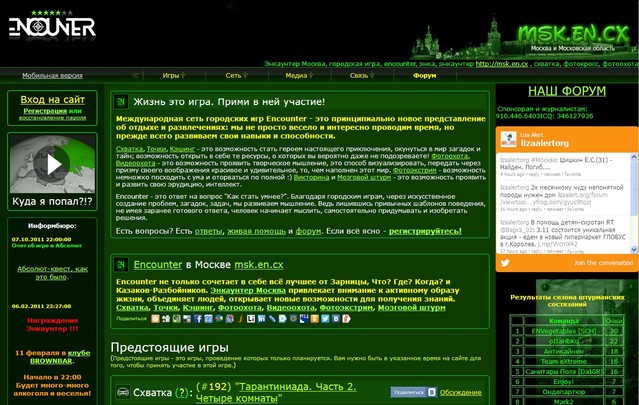Open the Encounter link in 'Encounter в Москве' title
Screen dimensions: 639x405
pyautogui.click(x=158, y=264)
